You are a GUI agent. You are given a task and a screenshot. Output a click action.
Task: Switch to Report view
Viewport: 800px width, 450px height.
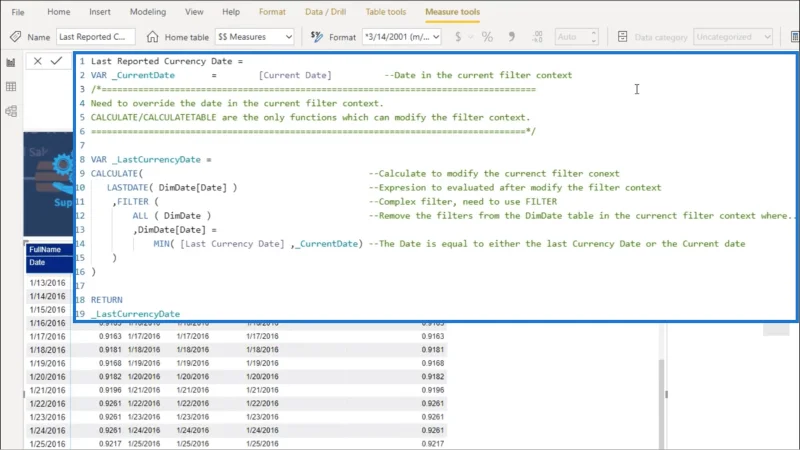click(x=11, y=62)
